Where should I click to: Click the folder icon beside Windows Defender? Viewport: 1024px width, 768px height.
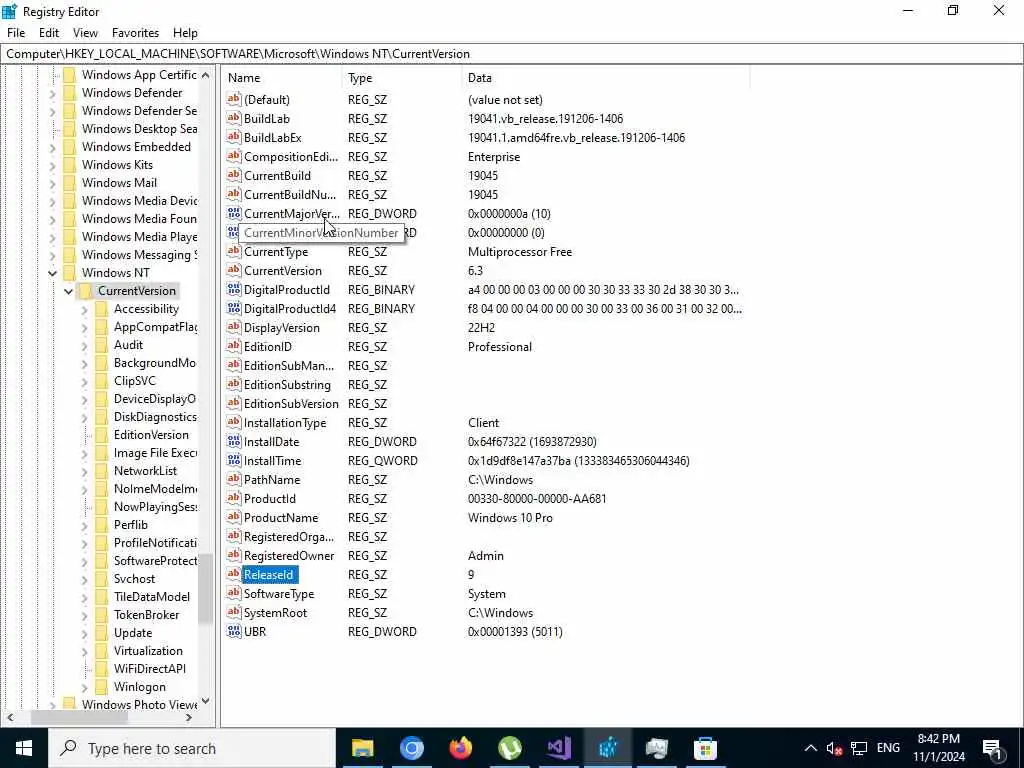point(70,93)
